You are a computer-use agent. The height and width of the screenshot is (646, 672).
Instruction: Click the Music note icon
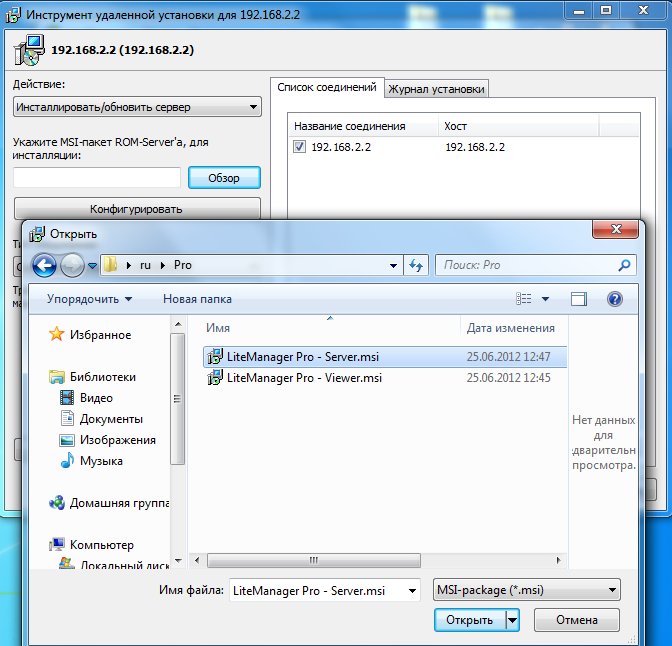[x=67, y=460]
